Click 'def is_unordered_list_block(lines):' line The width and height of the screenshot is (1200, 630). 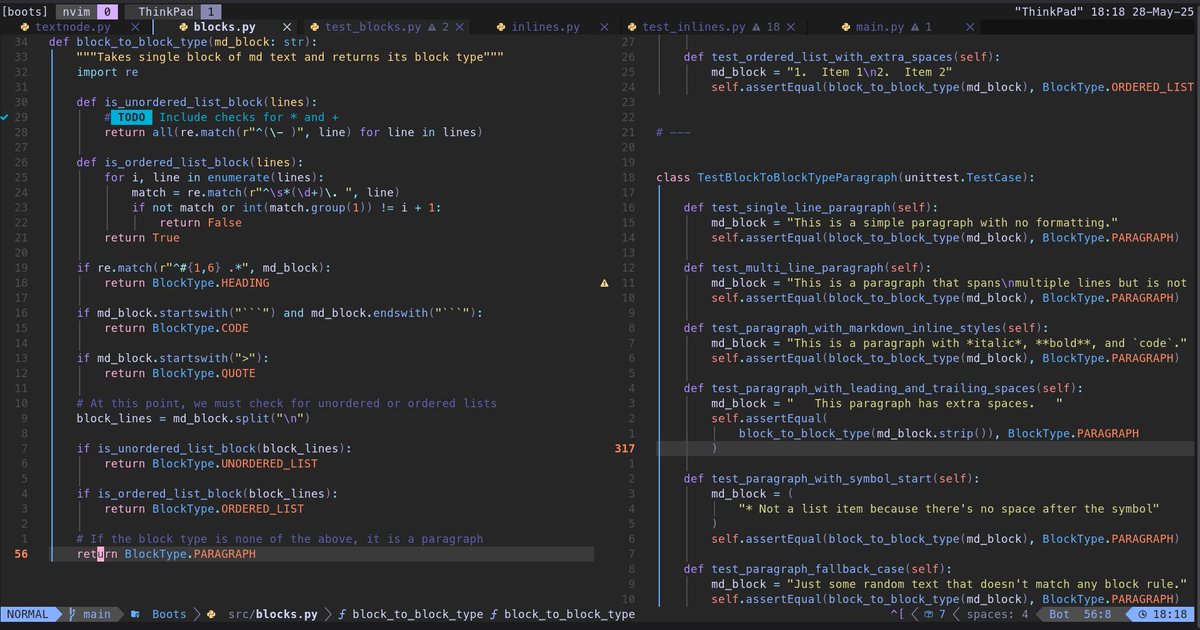196,102
